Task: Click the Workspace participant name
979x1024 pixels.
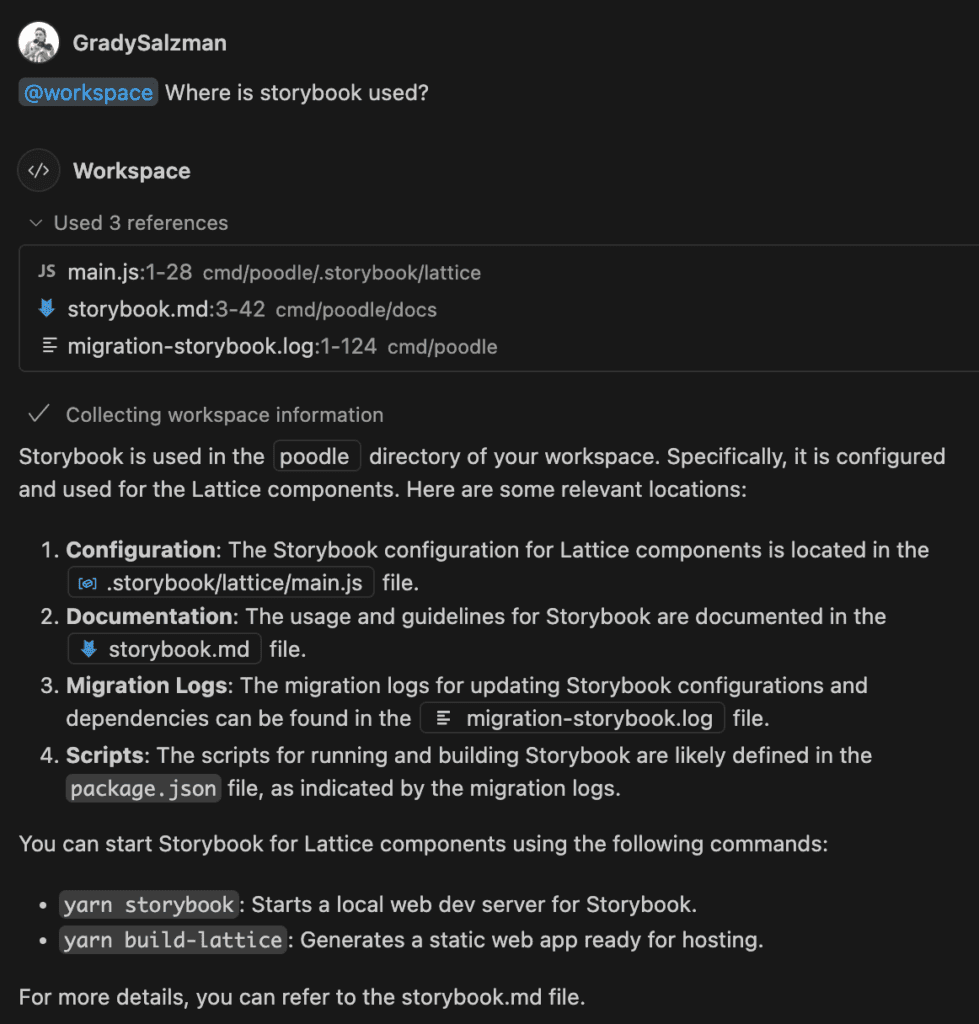Action: [x=131, y=171]
